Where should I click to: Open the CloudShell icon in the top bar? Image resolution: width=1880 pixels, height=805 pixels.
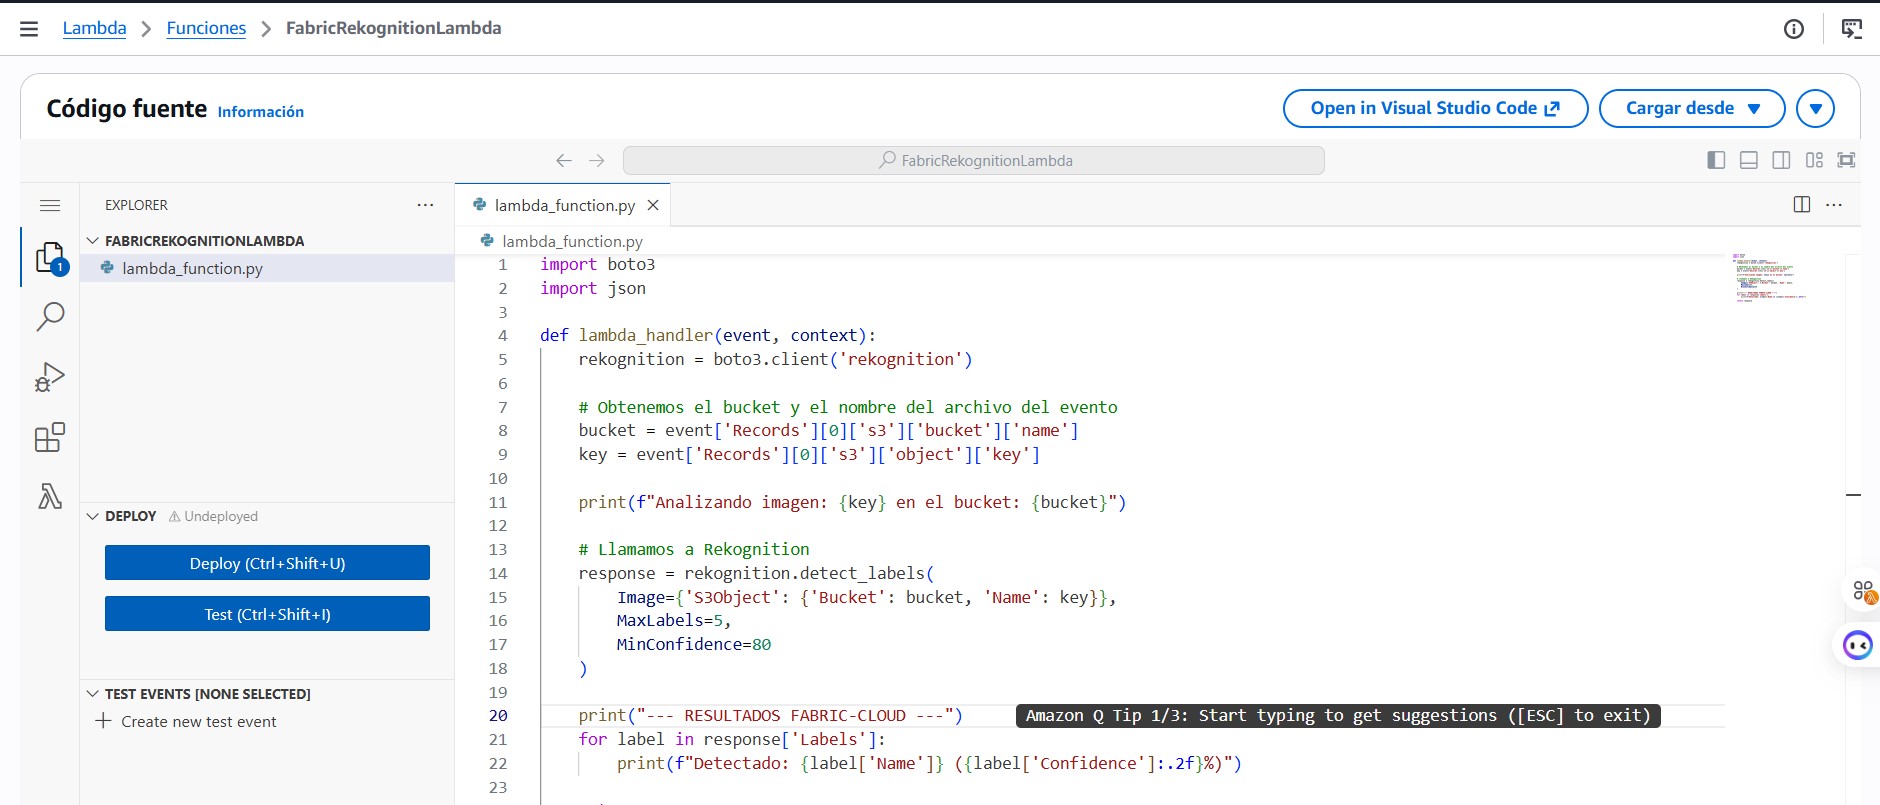1852,29
